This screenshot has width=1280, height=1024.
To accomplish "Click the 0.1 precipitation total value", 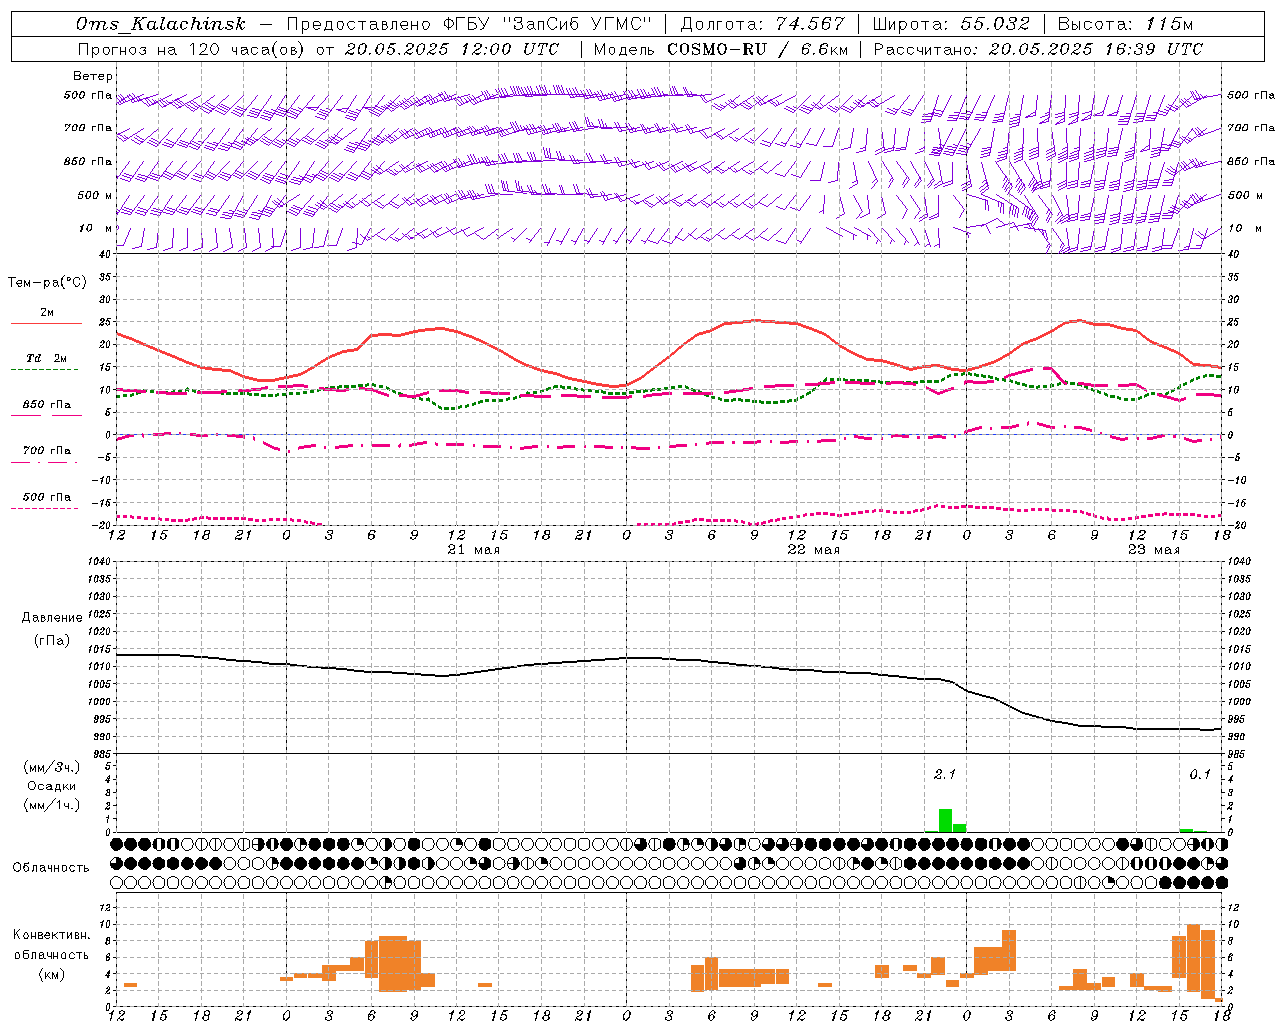I will click(1199, 774).
